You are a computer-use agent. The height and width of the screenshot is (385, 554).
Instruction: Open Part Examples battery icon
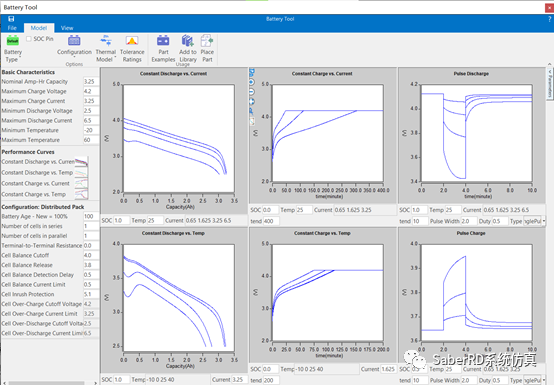pos(163,41)
